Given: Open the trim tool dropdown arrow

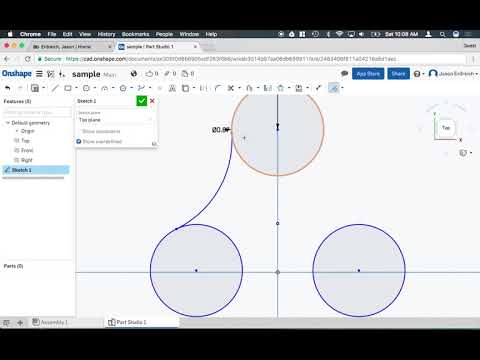Looking at the screenshot, I should (x=239, y=88).
